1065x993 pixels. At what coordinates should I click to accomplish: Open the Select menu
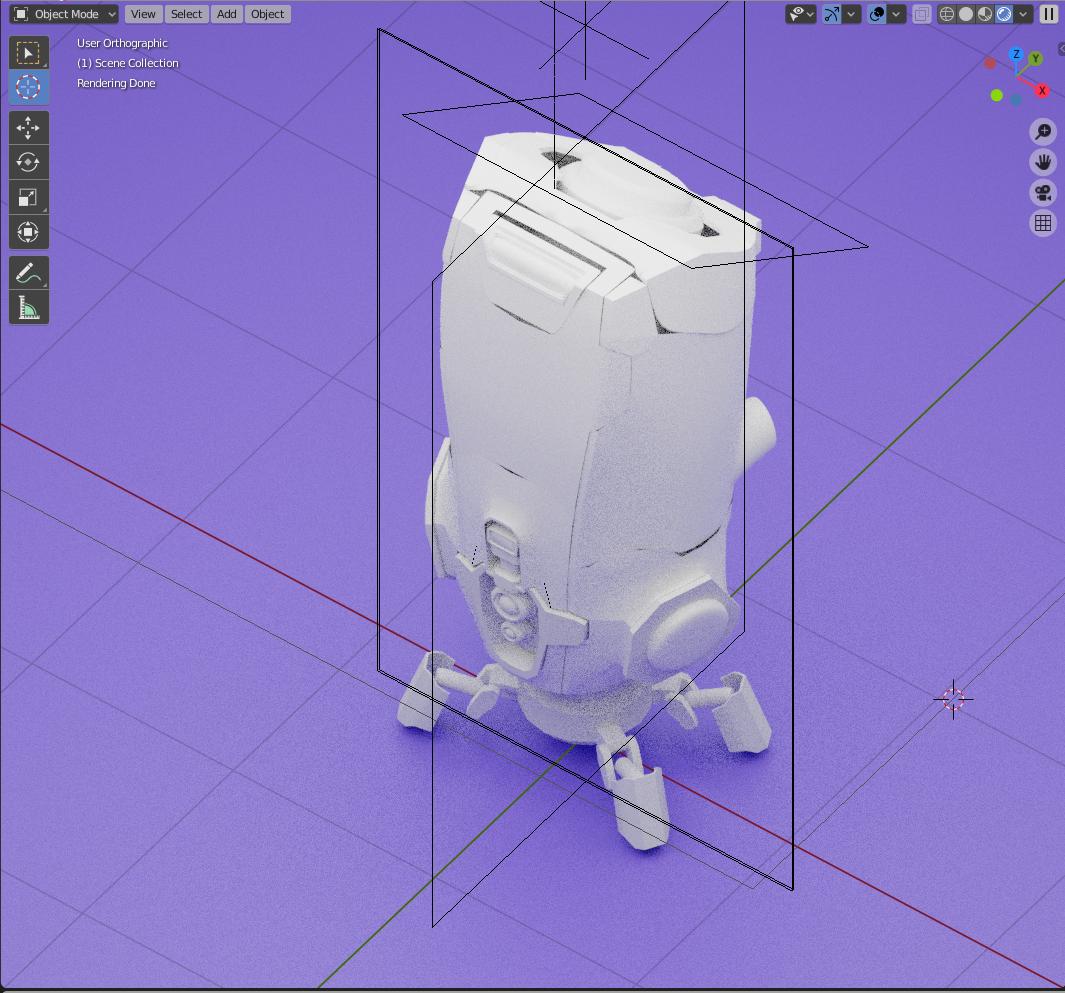(186, 14)
